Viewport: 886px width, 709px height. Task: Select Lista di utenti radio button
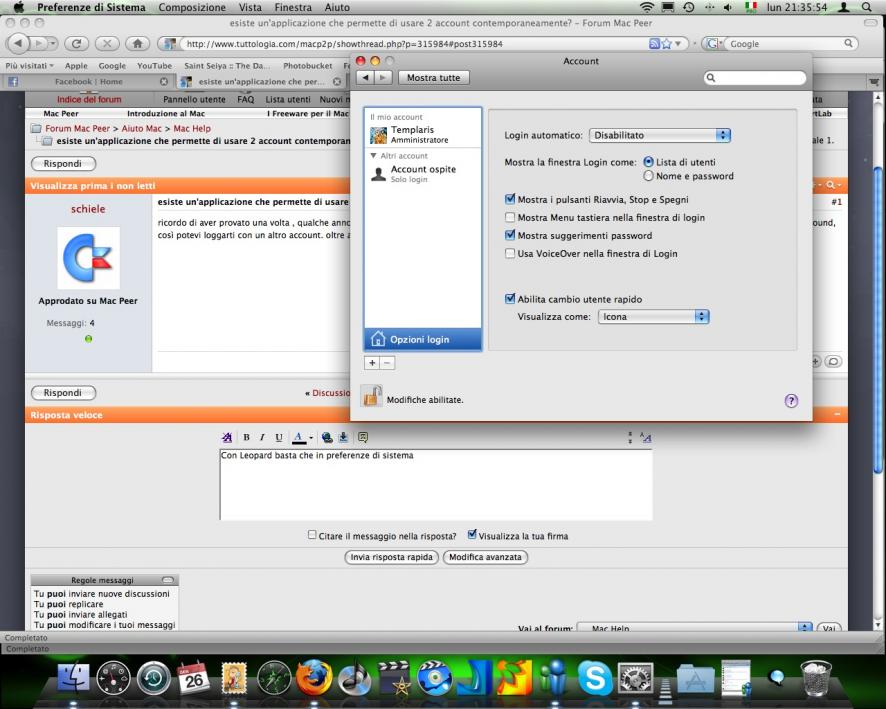(x=648, y=162)
